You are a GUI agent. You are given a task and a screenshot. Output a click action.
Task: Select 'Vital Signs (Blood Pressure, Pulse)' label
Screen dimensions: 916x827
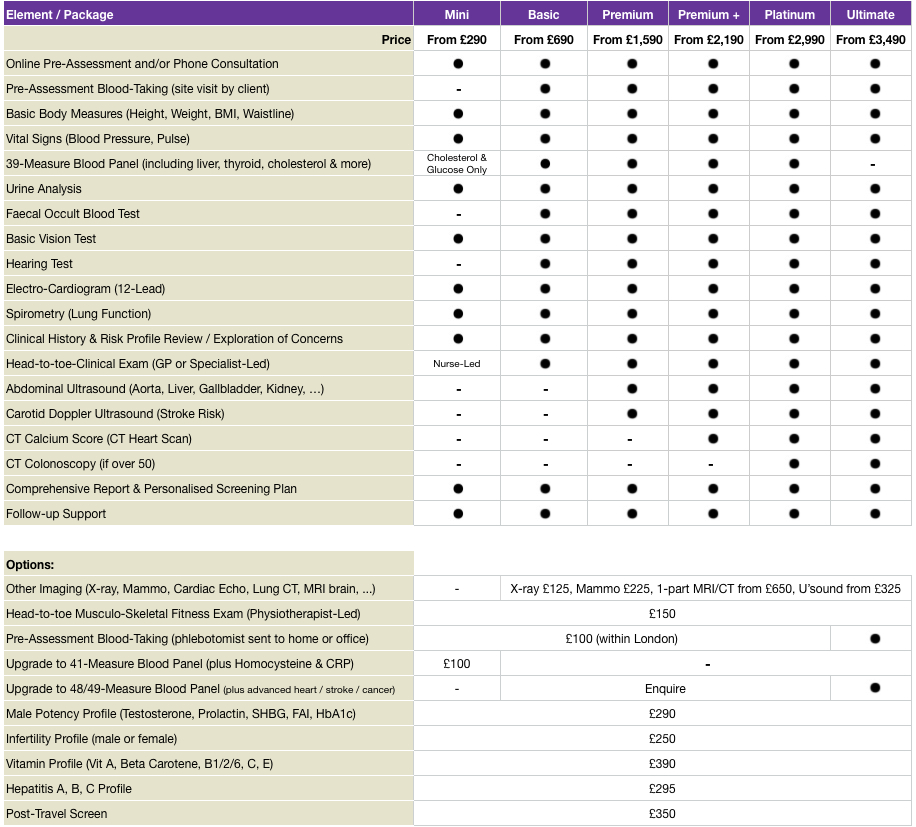[x=98, y=139]
